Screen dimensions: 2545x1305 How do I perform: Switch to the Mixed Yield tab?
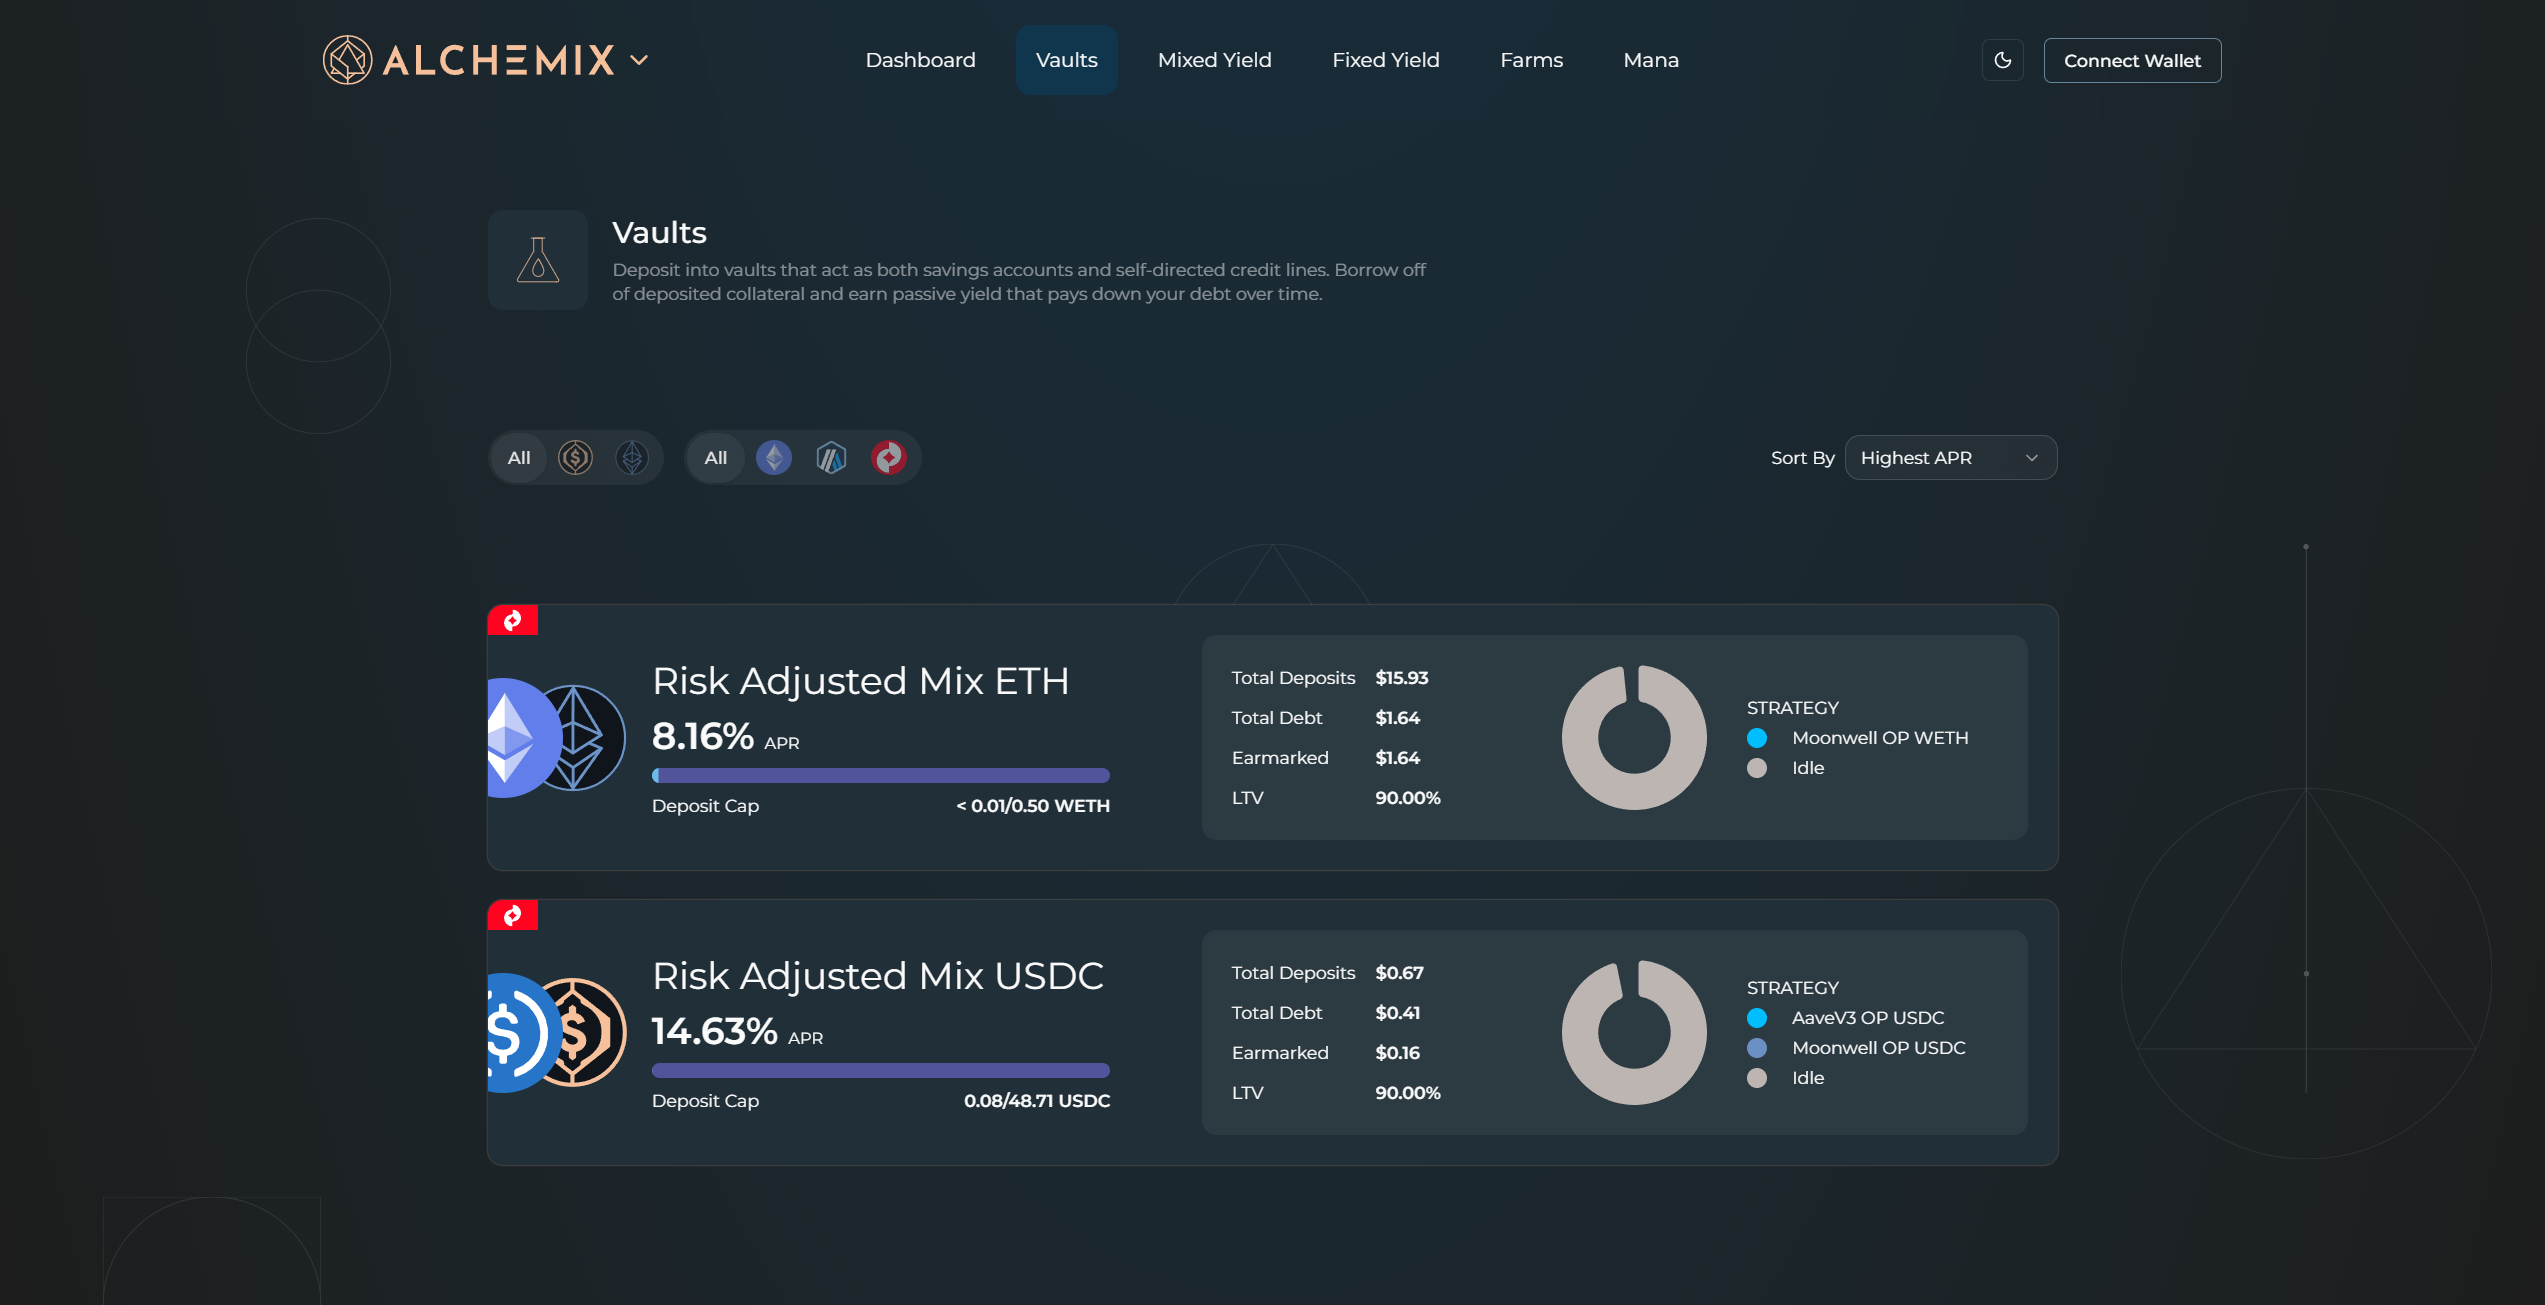[1214, 59]
